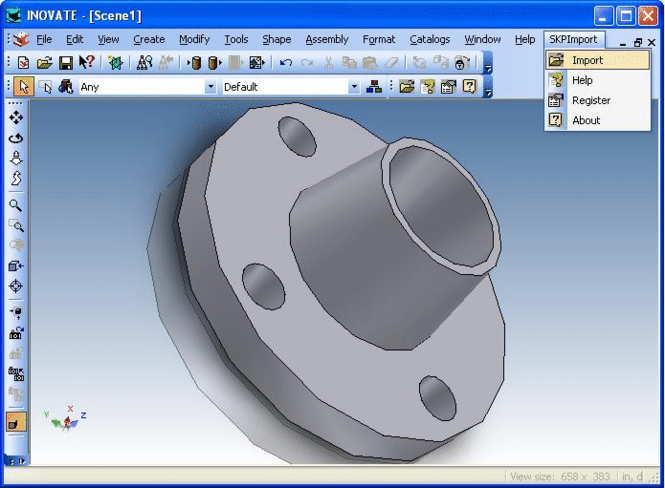Click the Fit Scene icon in side toolbar
The image size is (665, 488).
16,313
